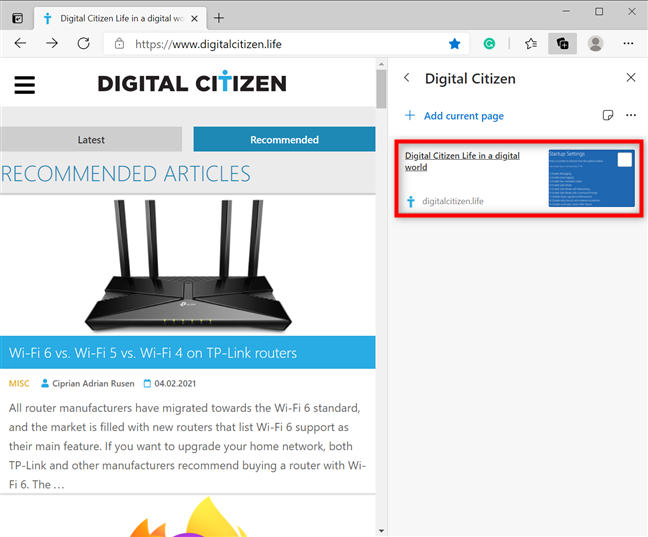The height and width of the screenshot is (537, 648).
Task: Open the Grammarly extension icon
Action: coord(489,43)
